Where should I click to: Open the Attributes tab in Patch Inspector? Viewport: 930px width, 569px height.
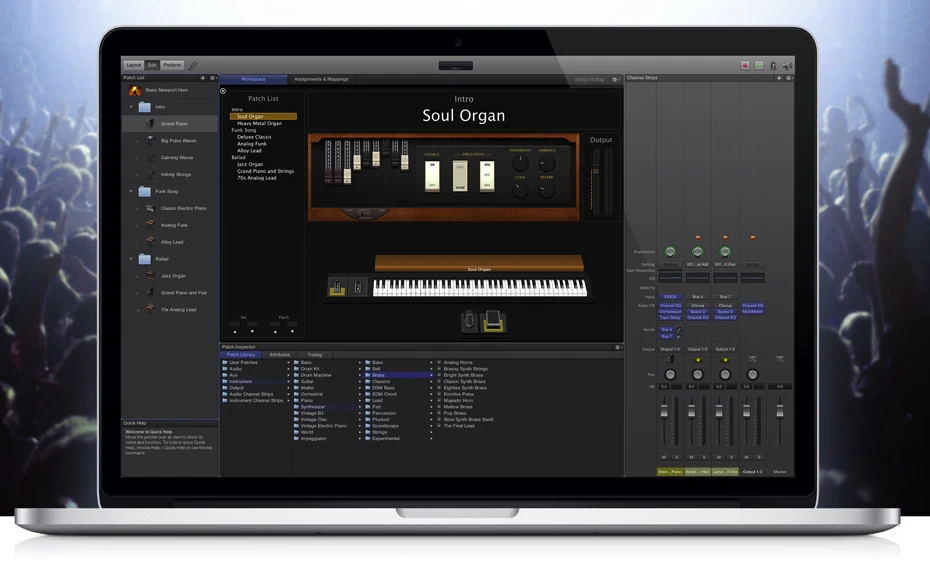tap(279, 355)
